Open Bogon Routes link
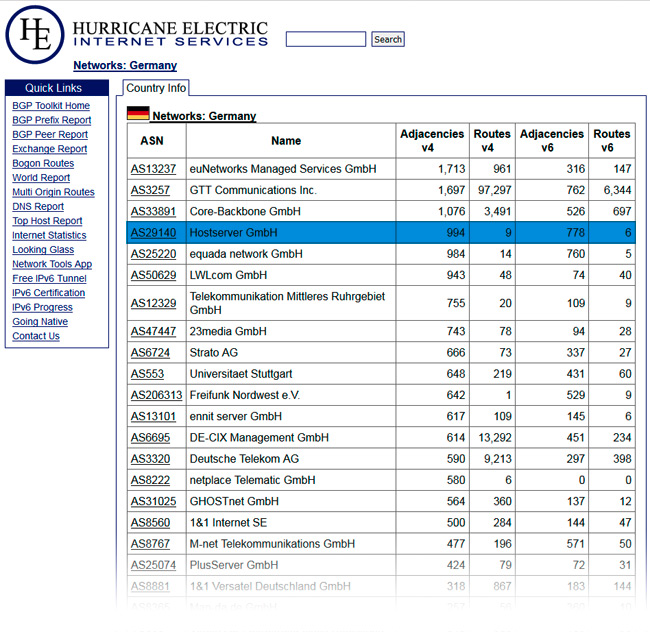650x632 pixels. [43, 163]
